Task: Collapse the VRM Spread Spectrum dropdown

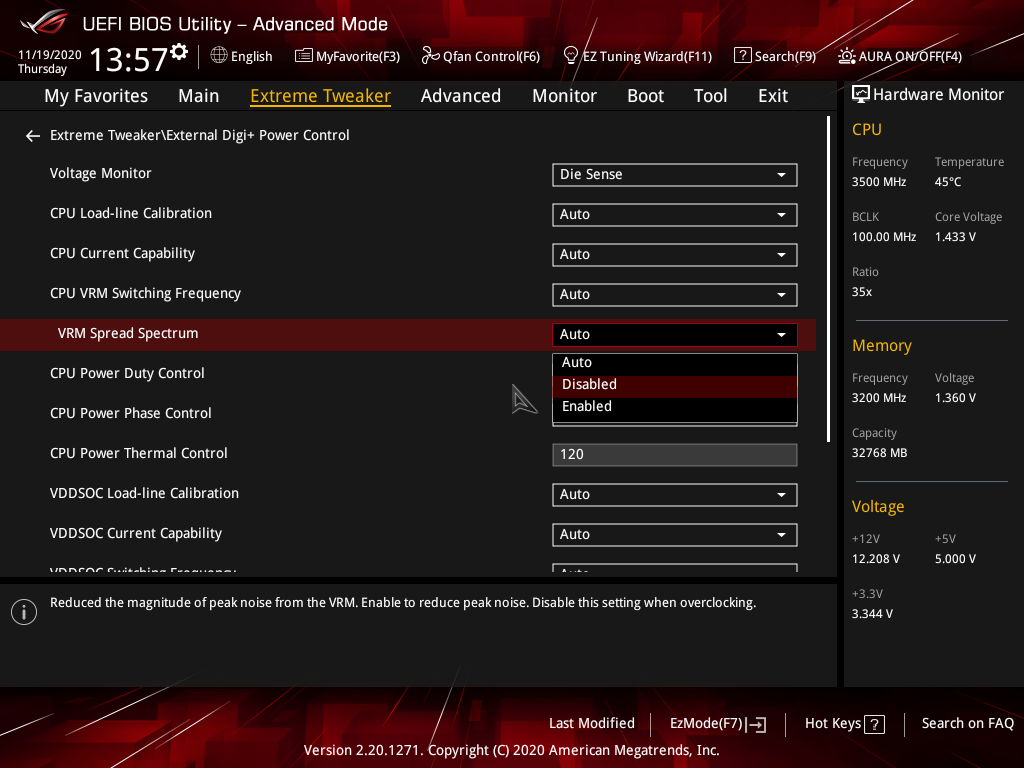Action: coord(675,334)
